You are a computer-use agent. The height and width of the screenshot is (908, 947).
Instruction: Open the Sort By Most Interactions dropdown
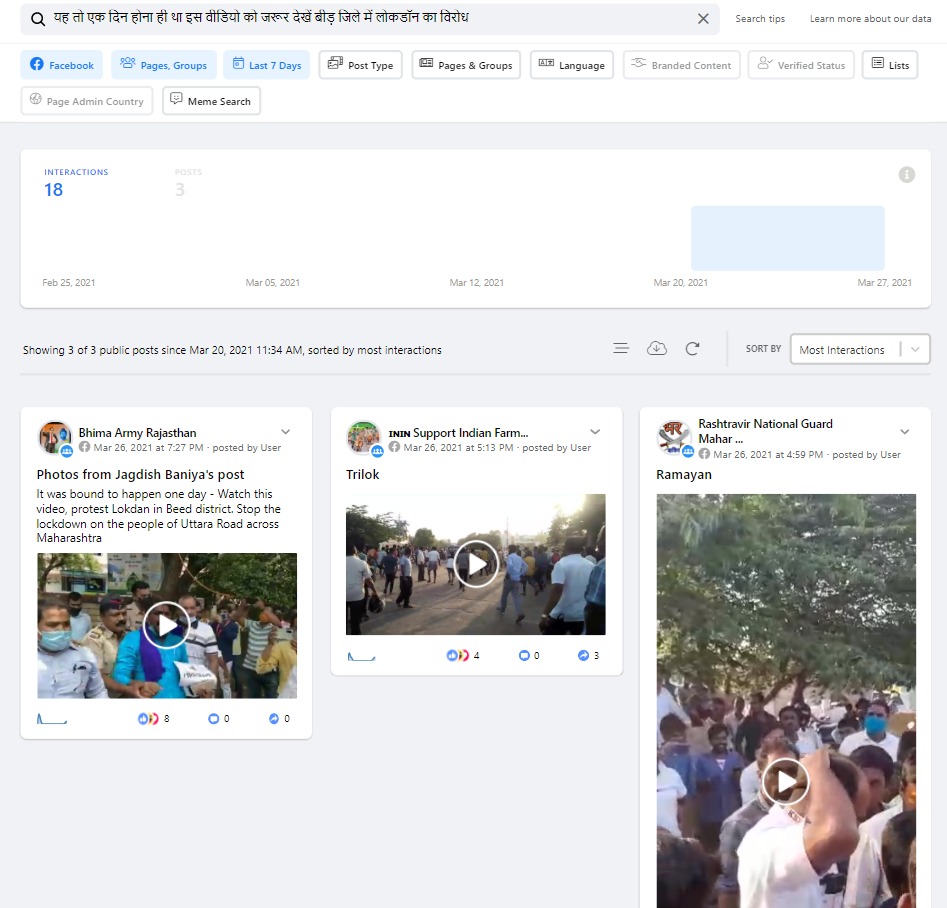click(860, 349)
